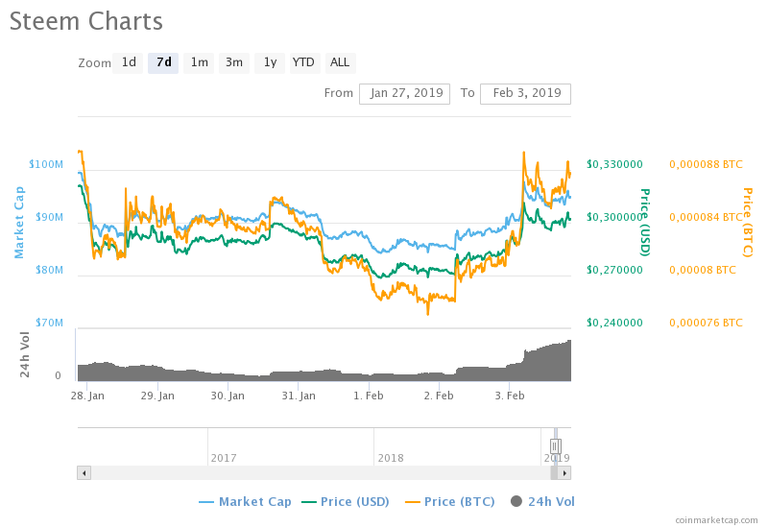Click the vertical Price (BTC) axis title
This screenshot has height=528, width=768.
pos(747,222)
